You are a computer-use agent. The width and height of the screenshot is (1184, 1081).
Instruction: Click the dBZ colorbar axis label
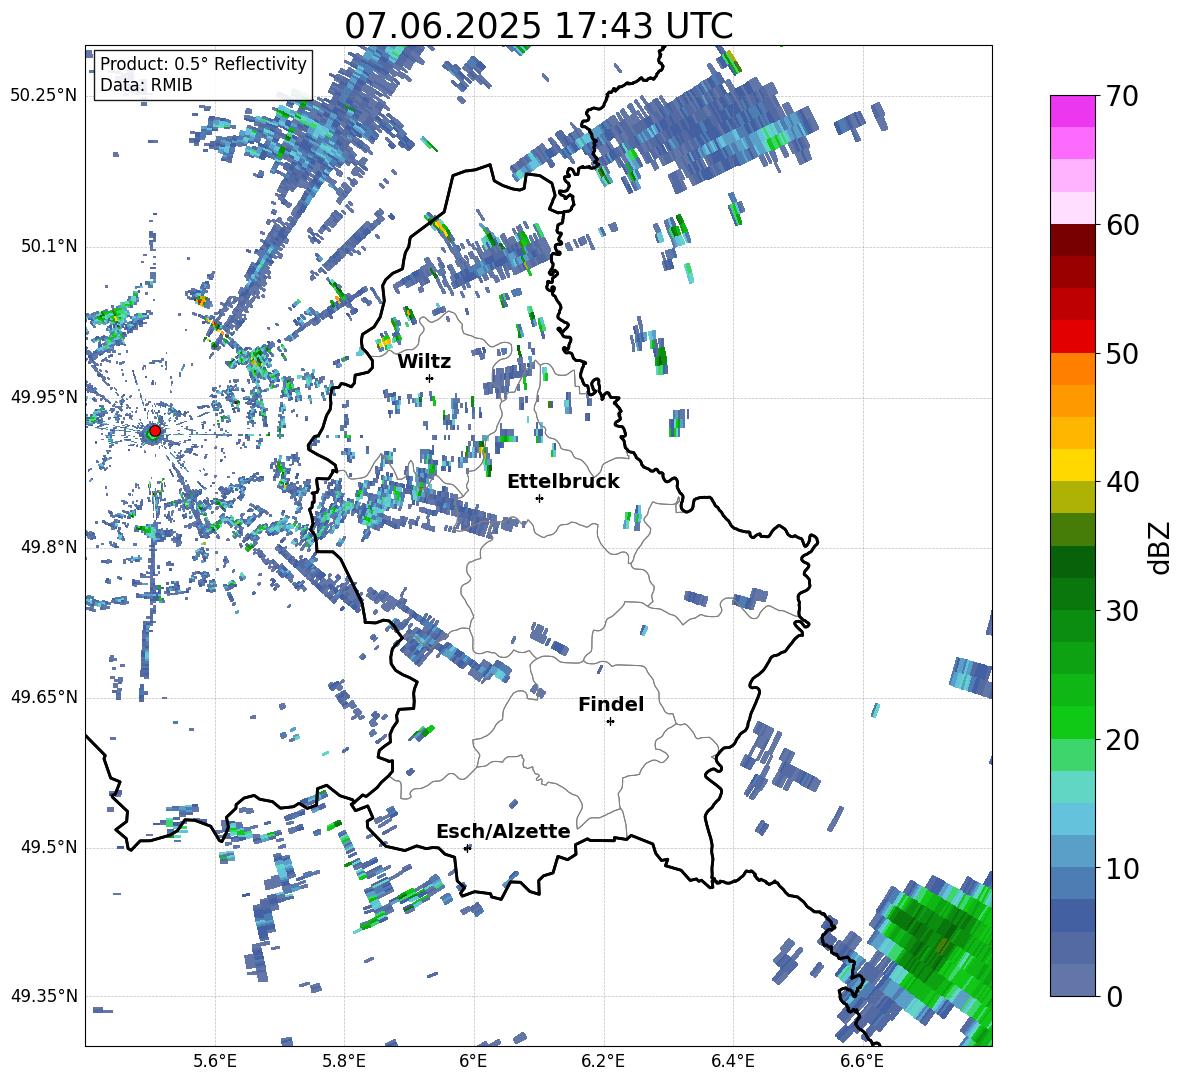click(1161, 547)
